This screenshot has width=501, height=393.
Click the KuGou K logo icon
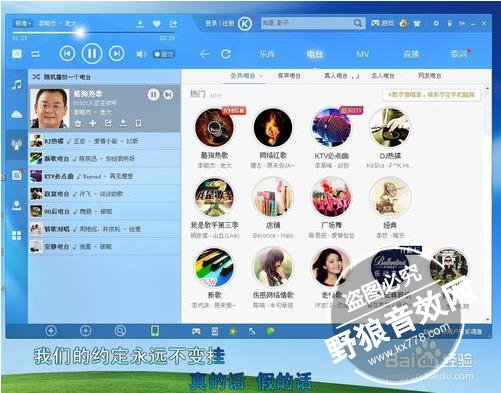(x=245, y=24)
